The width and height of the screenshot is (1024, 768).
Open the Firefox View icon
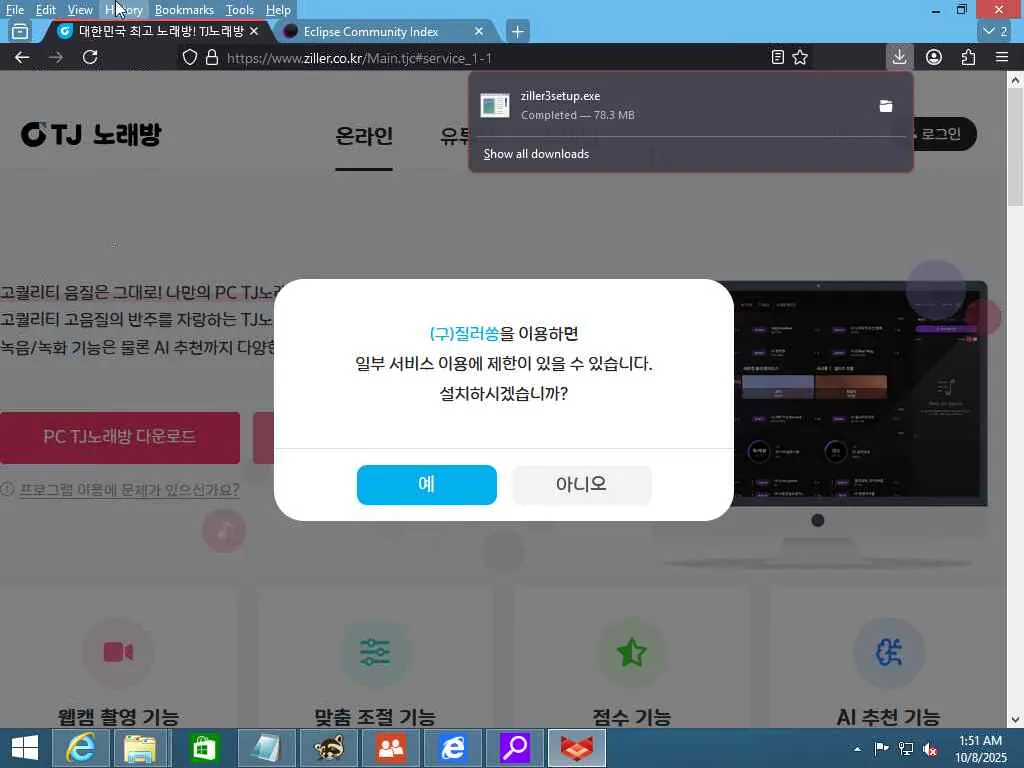point(20,31)
